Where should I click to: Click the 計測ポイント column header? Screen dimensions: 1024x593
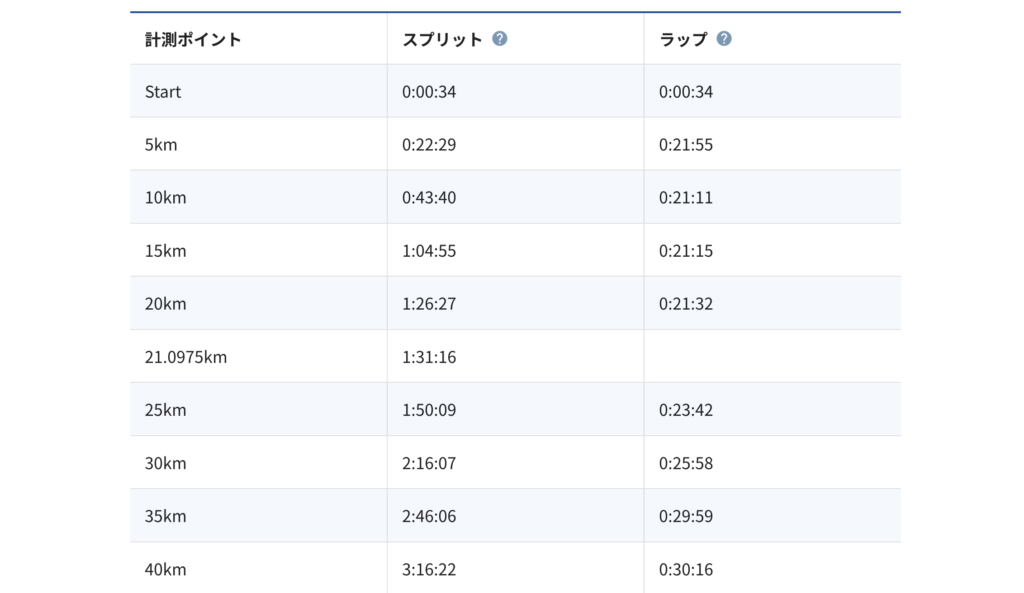pyautogui.click(x=193, y=40)
